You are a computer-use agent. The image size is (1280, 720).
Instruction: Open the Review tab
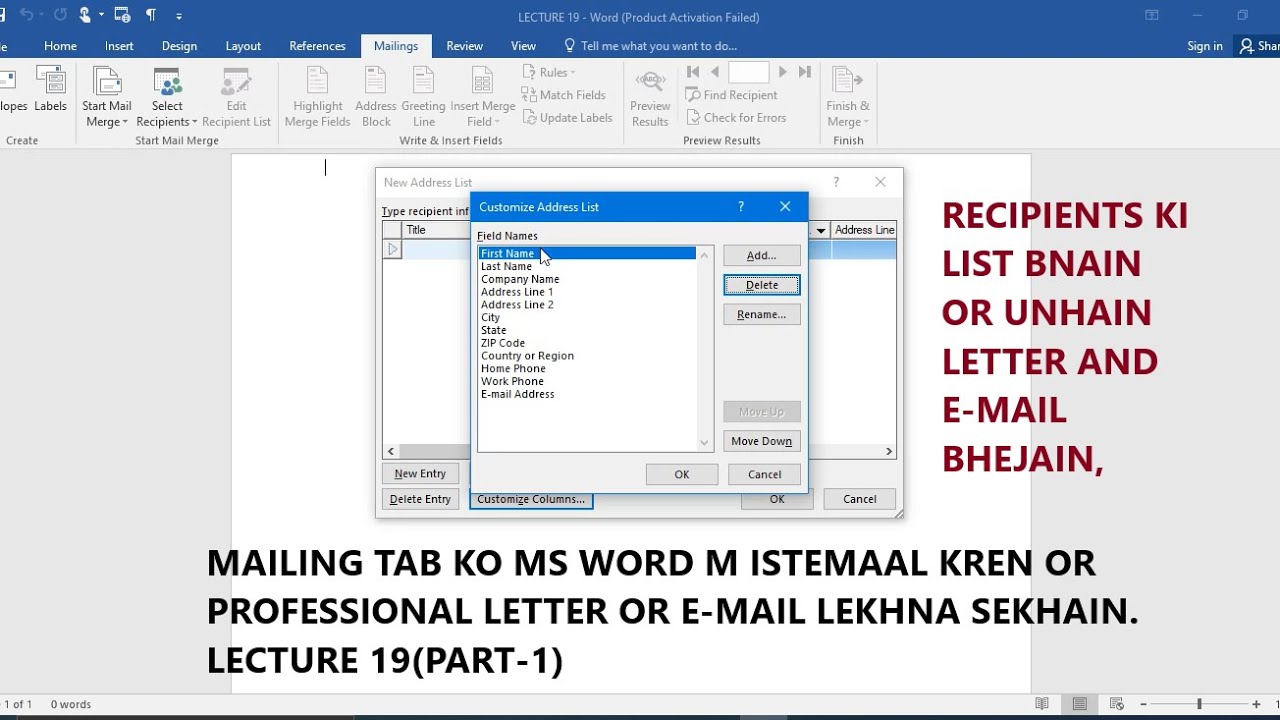[464, 46]
